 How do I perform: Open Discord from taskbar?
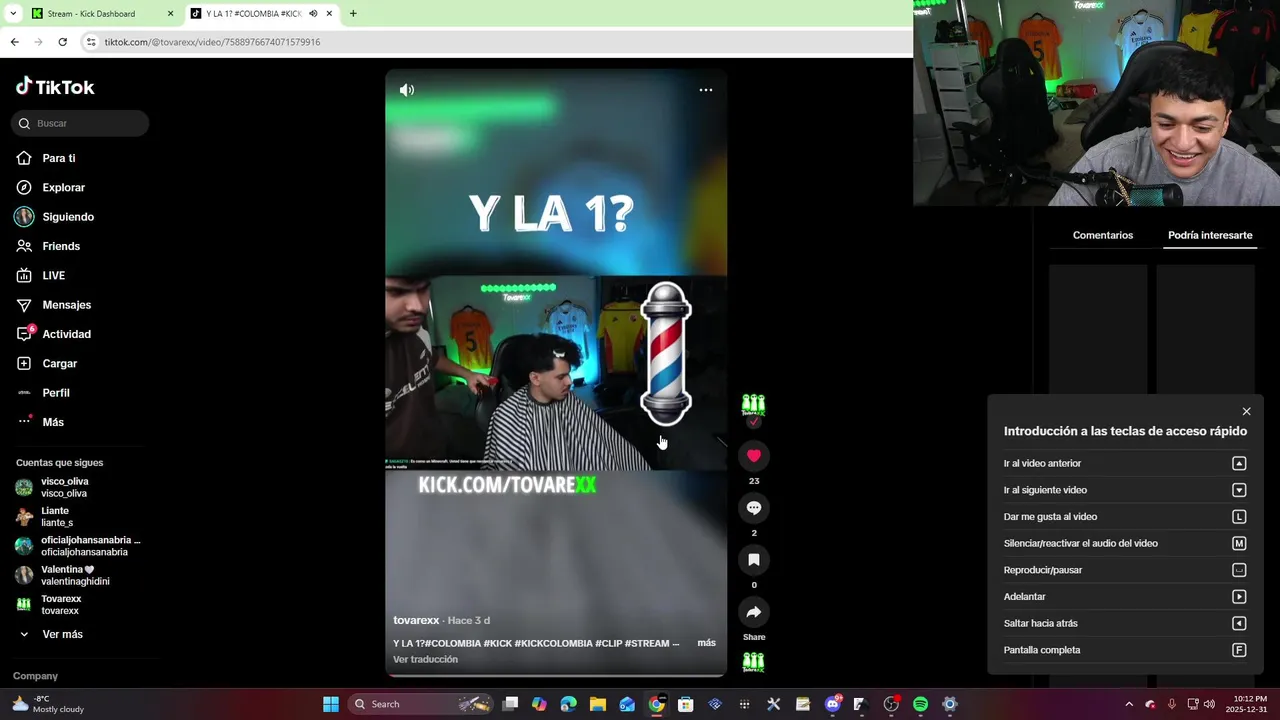click(x=833, y=704)
